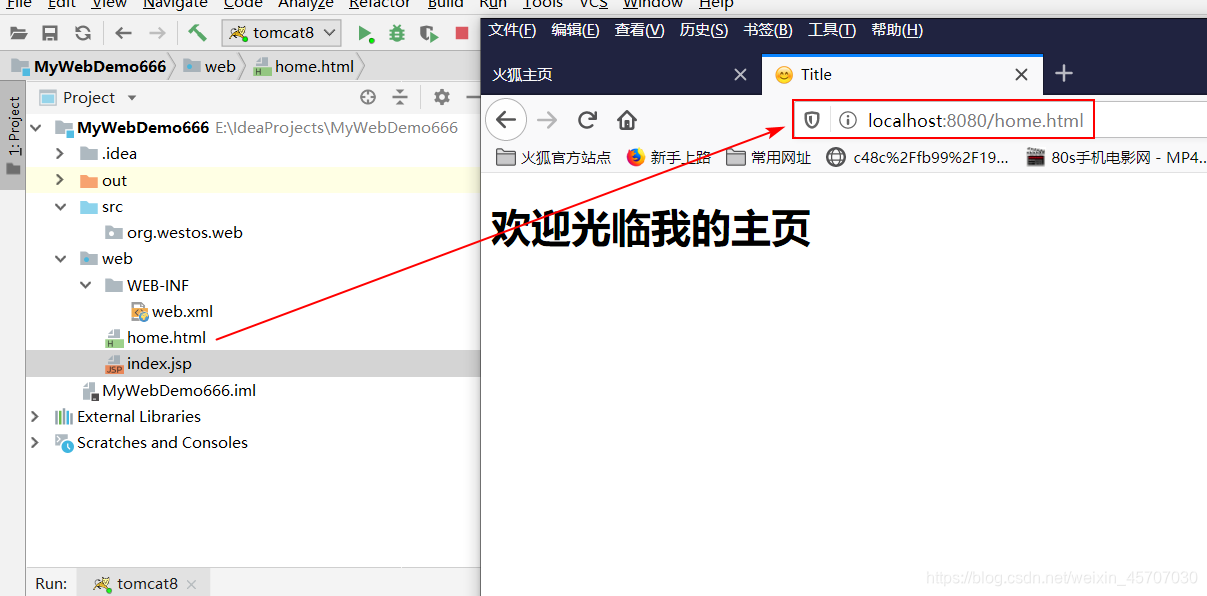The image size is (1207, 596).
Task: Open 火狐官方站点 bookmark folder
Action: (554, 157)
